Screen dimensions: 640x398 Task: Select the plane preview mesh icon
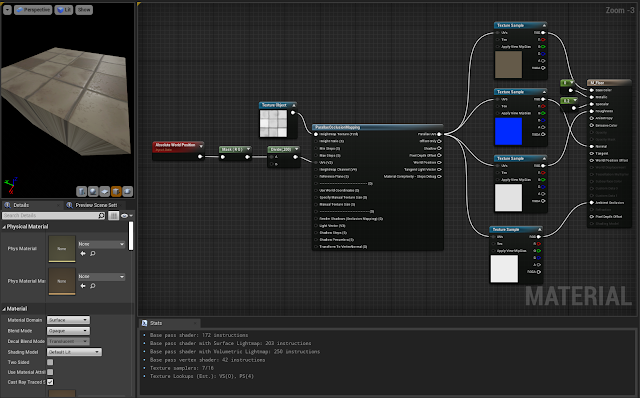click(x=104, y=191)
